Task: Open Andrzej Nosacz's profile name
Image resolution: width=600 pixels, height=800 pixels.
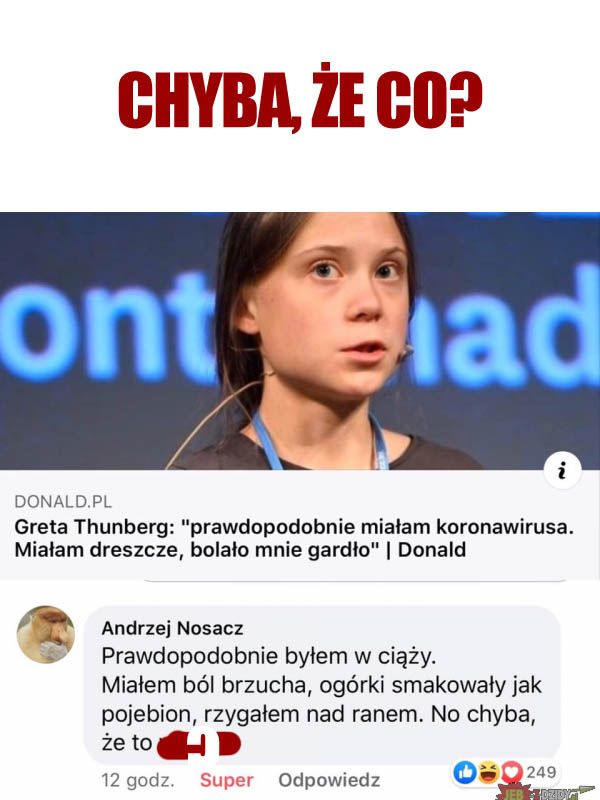Action: 172,628
